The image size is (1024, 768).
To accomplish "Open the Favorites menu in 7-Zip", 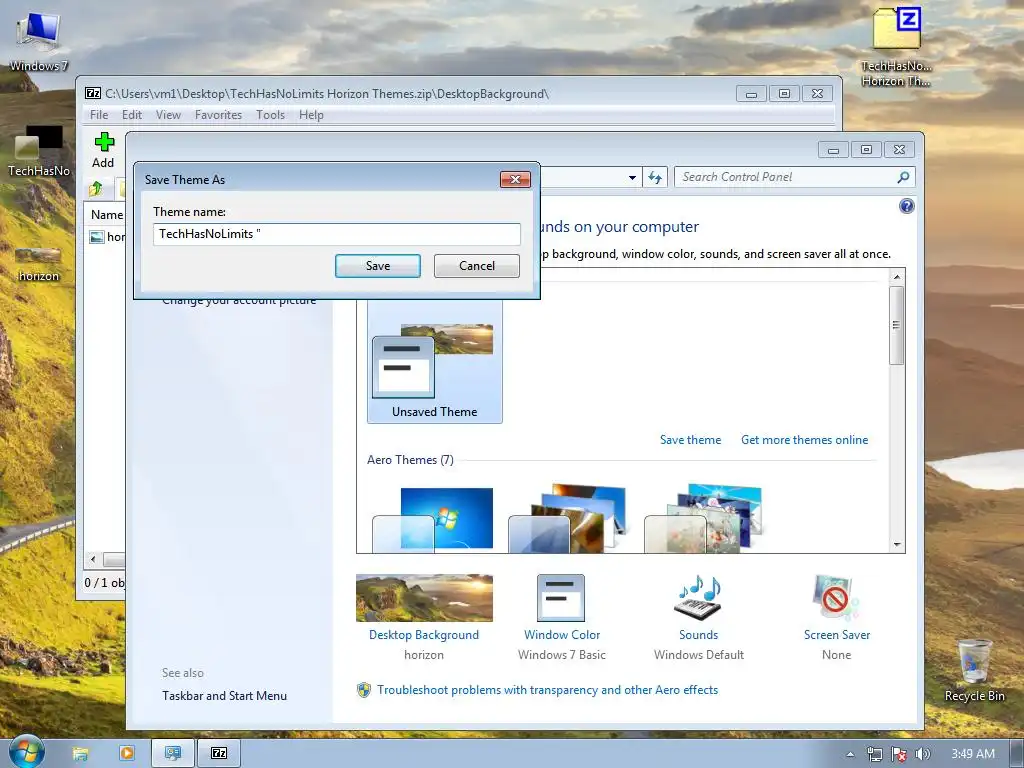I will pos(218,115).
